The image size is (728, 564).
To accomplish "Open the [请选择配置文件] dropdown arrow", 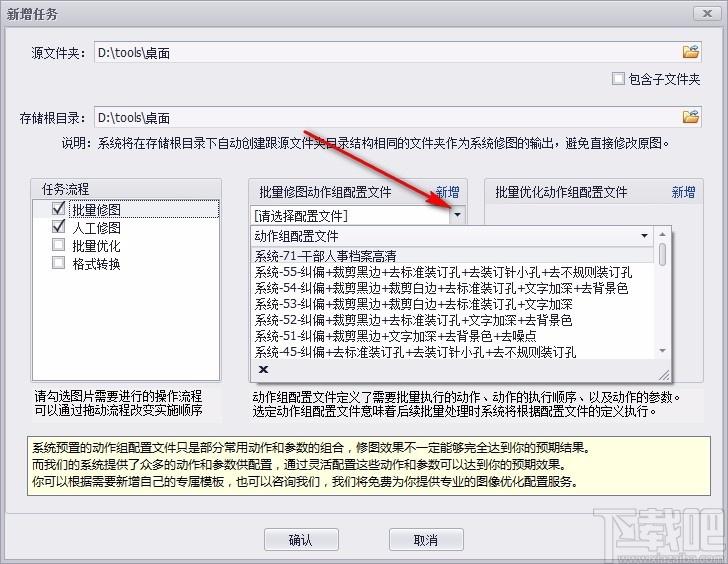I will (457, 215).
